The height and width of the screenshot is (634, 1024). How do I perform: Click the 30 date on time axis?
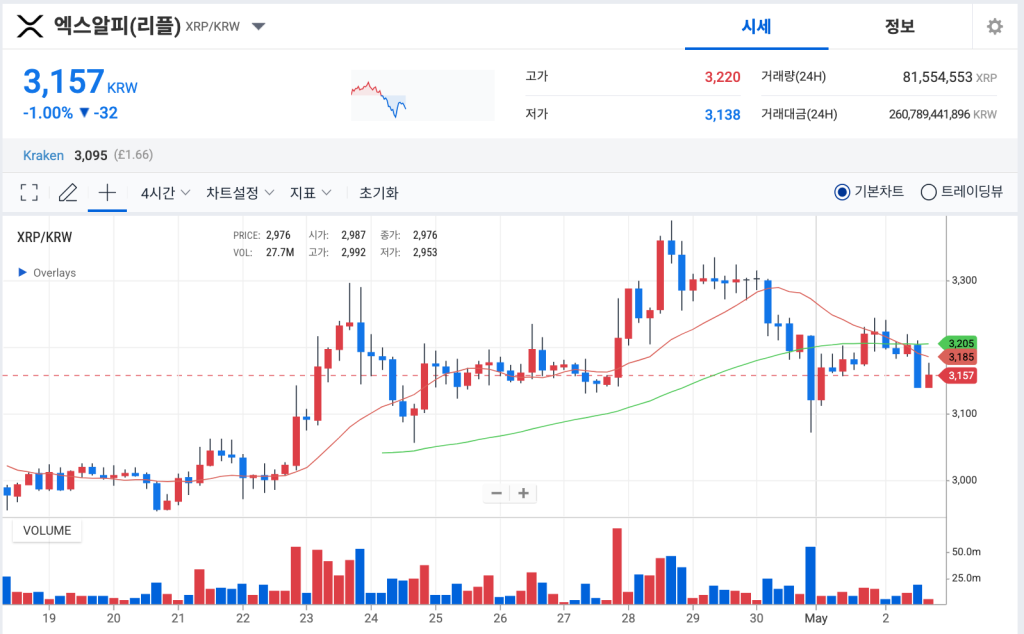756,618
